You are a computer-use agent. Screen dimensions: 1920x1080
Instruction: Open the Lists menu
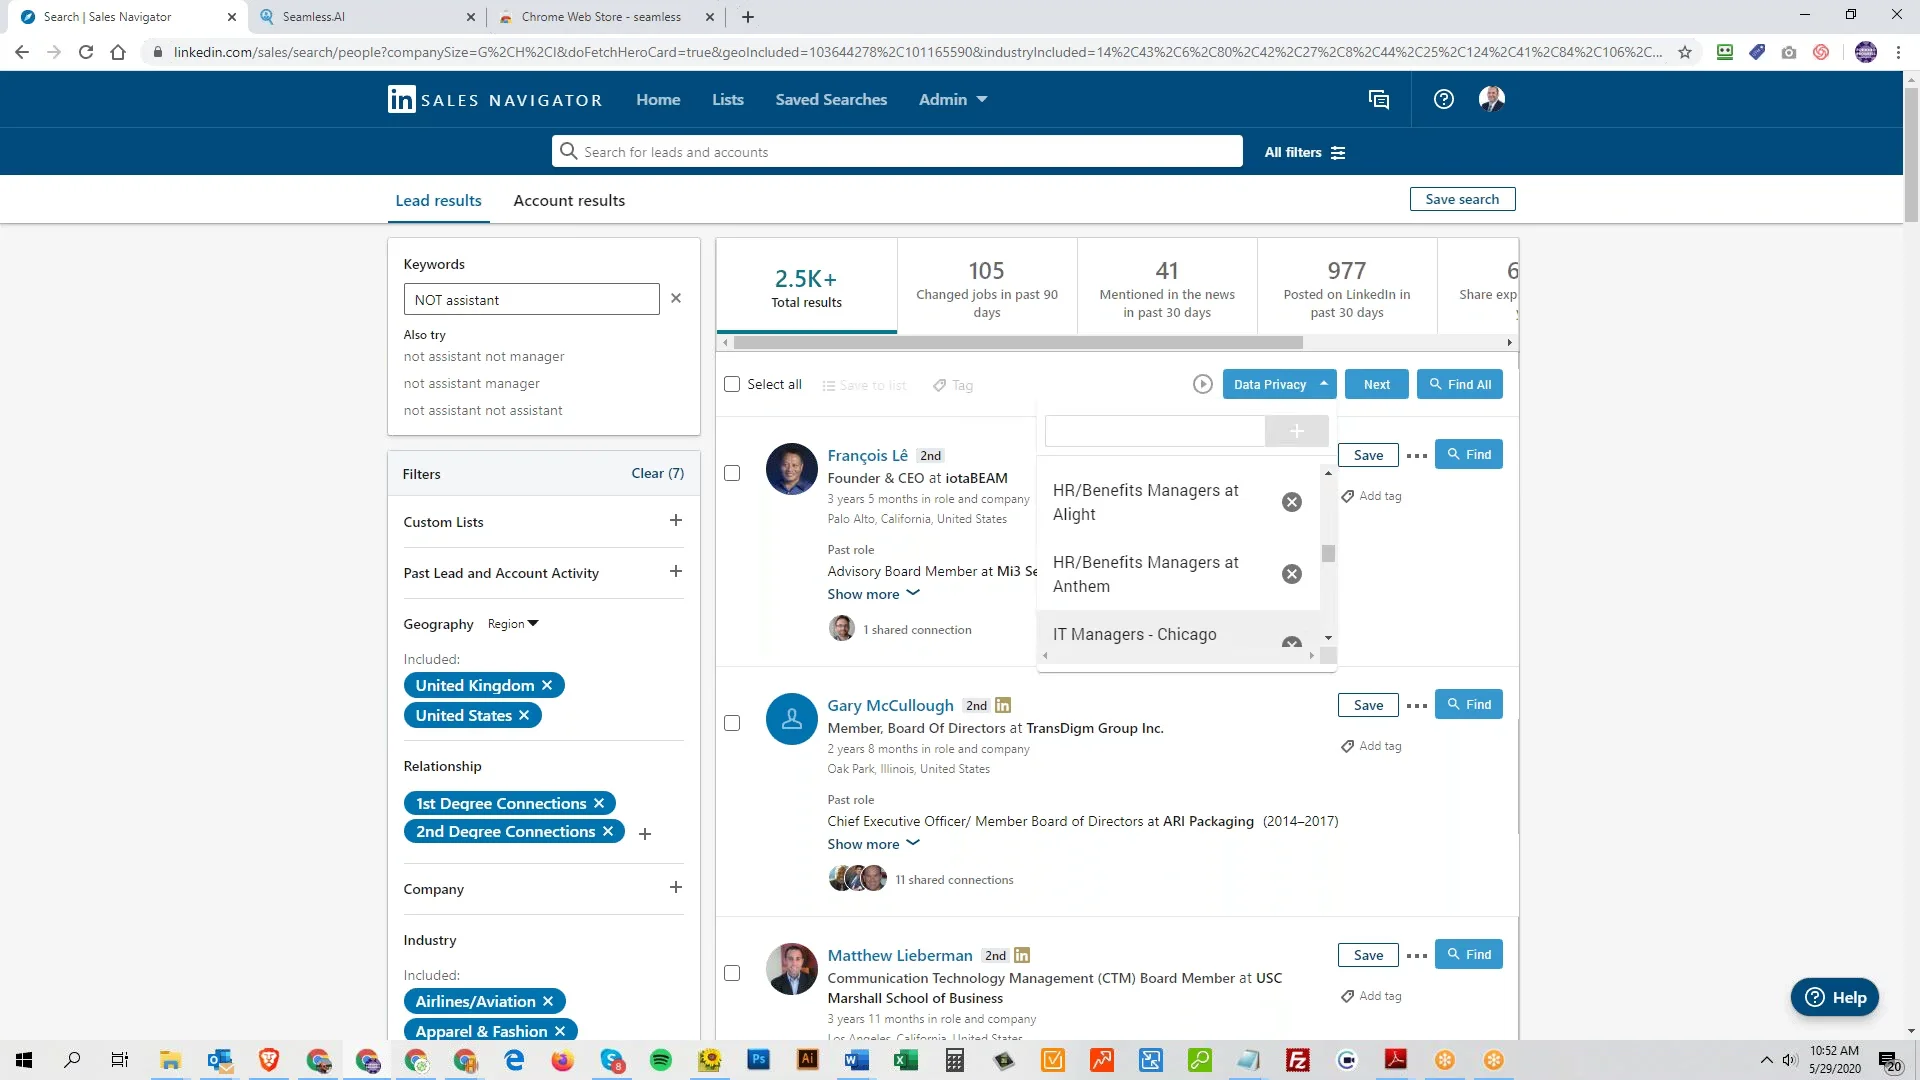click(728, 99)
